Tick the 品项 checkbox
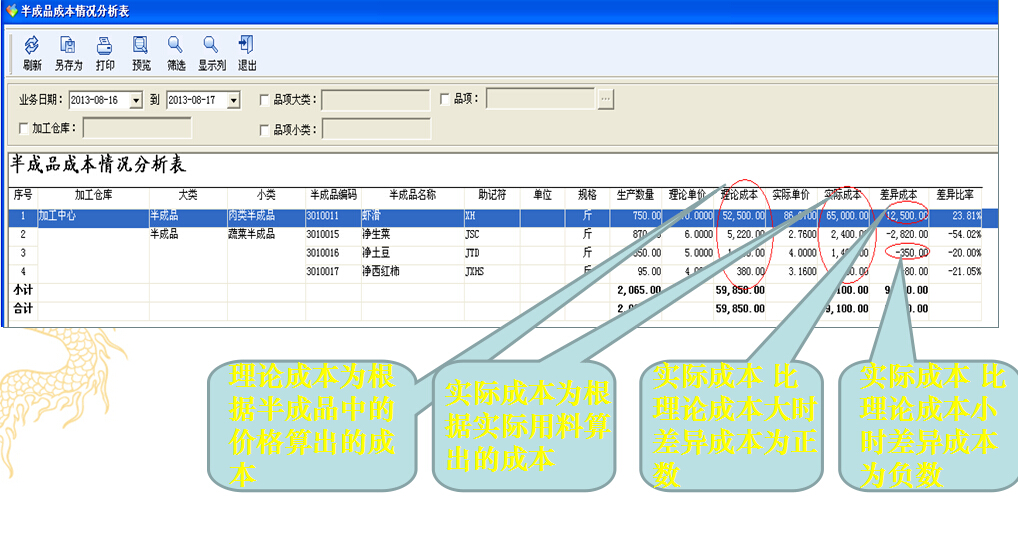The width and height of the screenshot is (1018, 536). [x=446, y=99]
